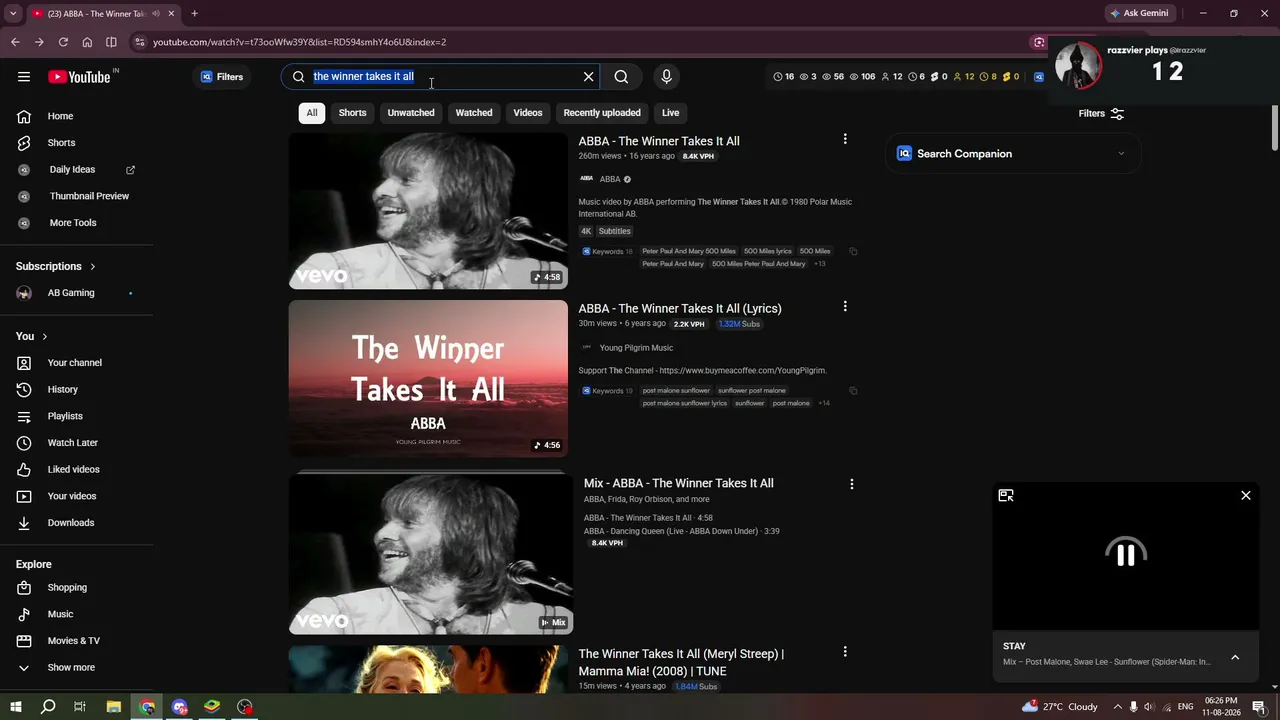The height and width of the screenshot is (720, 1280).
Task: Open the Windows Start menu
Action: click(16, 707)
